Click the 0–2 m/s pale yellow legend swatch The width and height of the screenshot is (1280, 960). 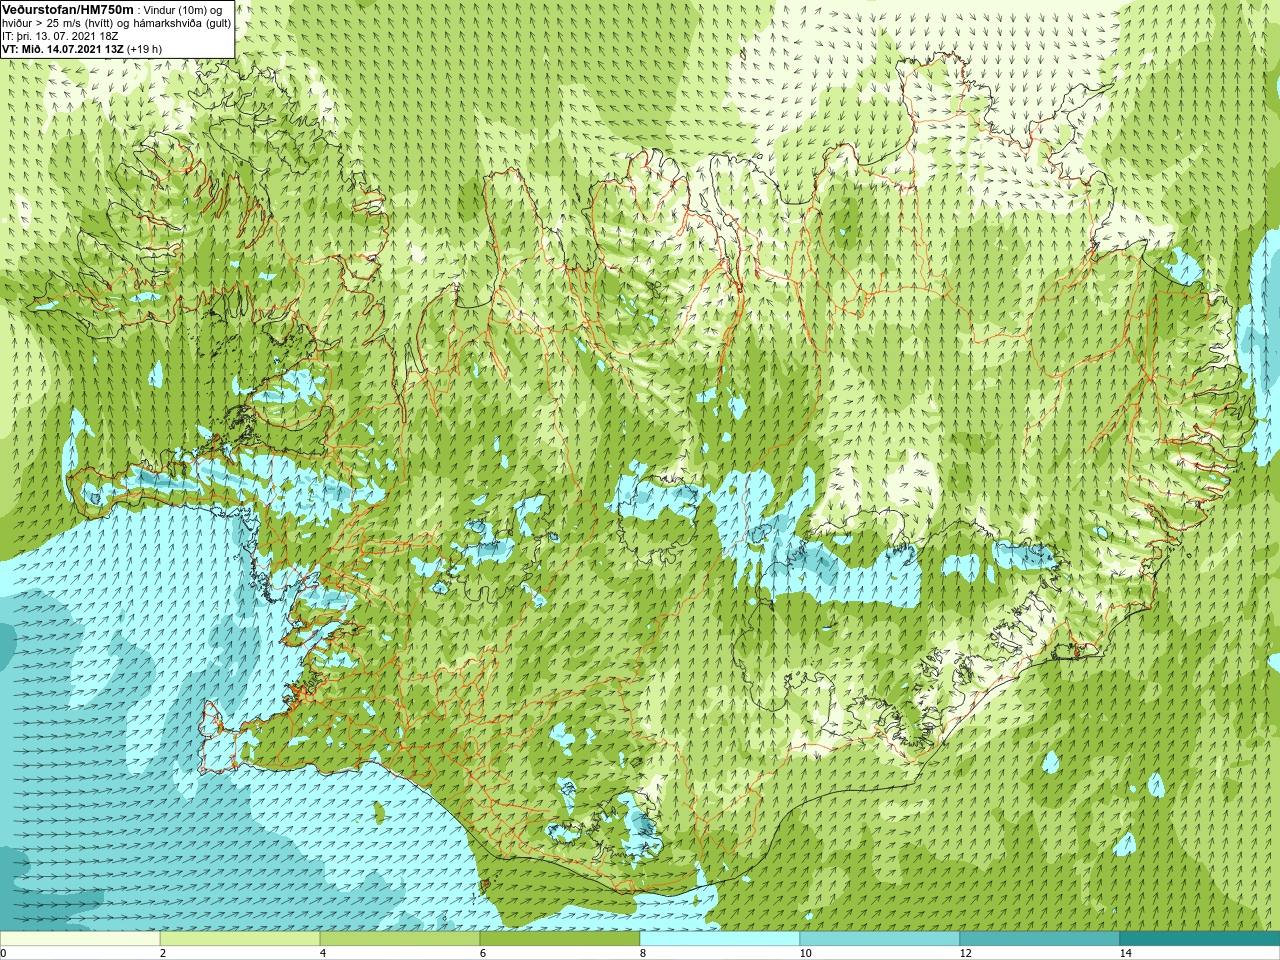point(80,939)
